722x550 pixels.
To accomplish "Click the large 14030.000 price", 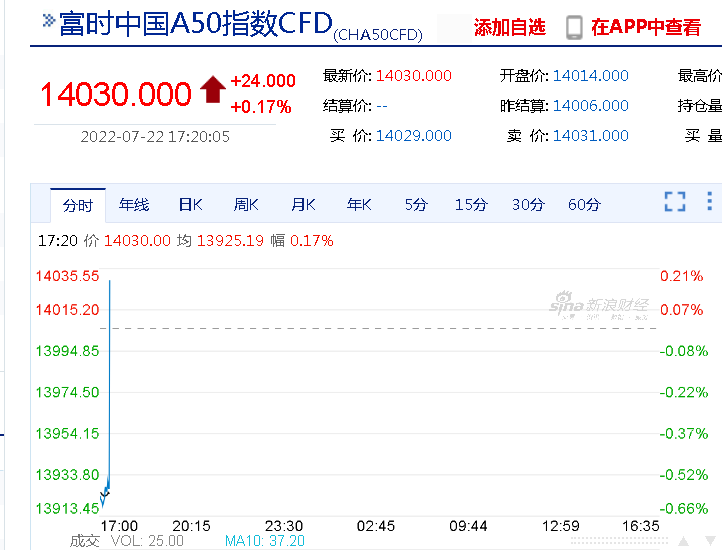I will coord(116,94).
